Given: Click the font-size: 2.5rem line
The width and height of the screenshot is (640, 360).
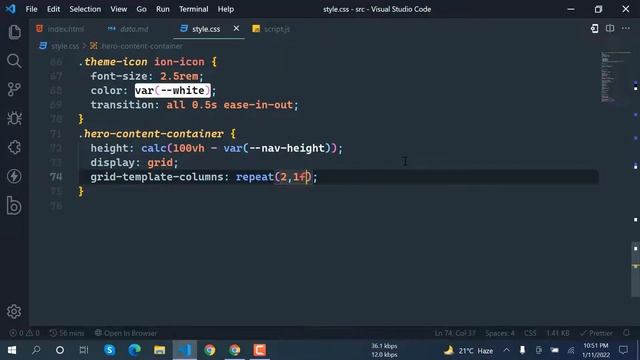Looking at the screenshot, I should 147,76.
